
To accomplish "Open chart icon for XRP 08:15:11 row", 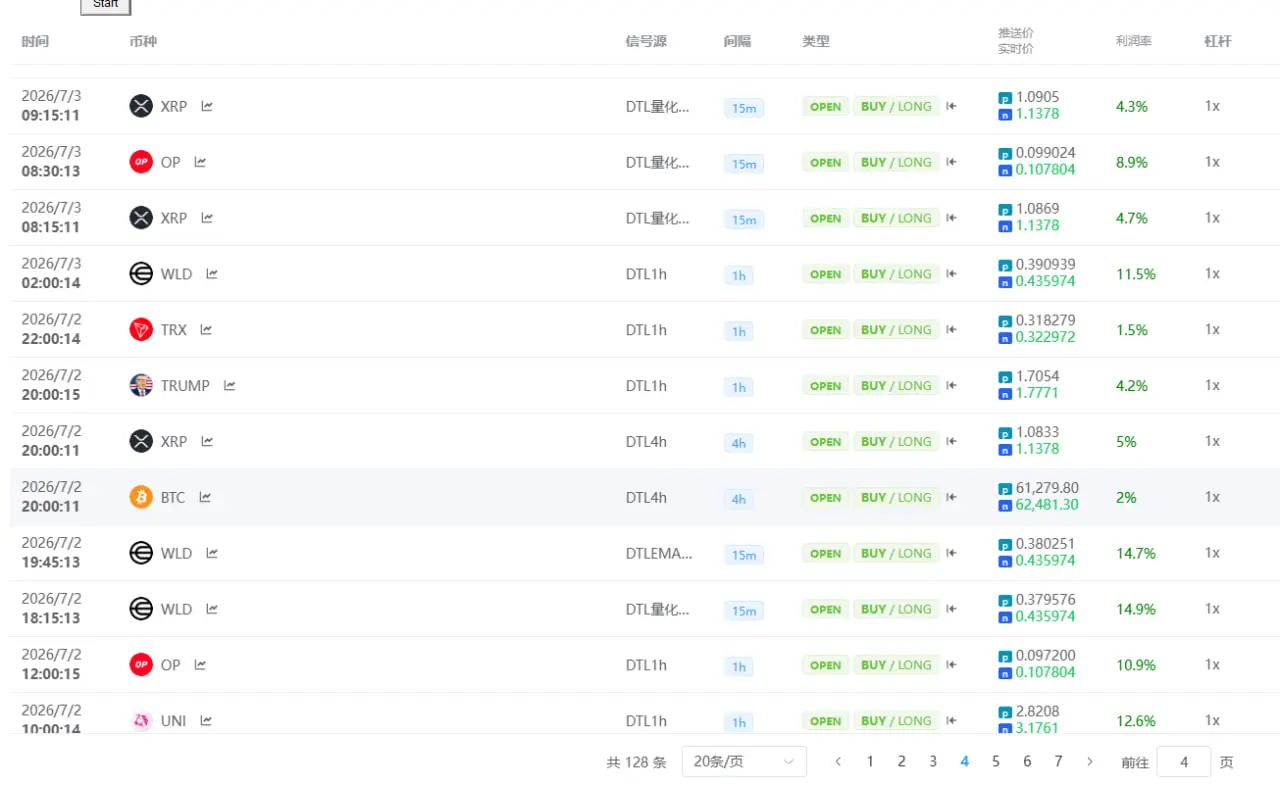I will (207, 218).
